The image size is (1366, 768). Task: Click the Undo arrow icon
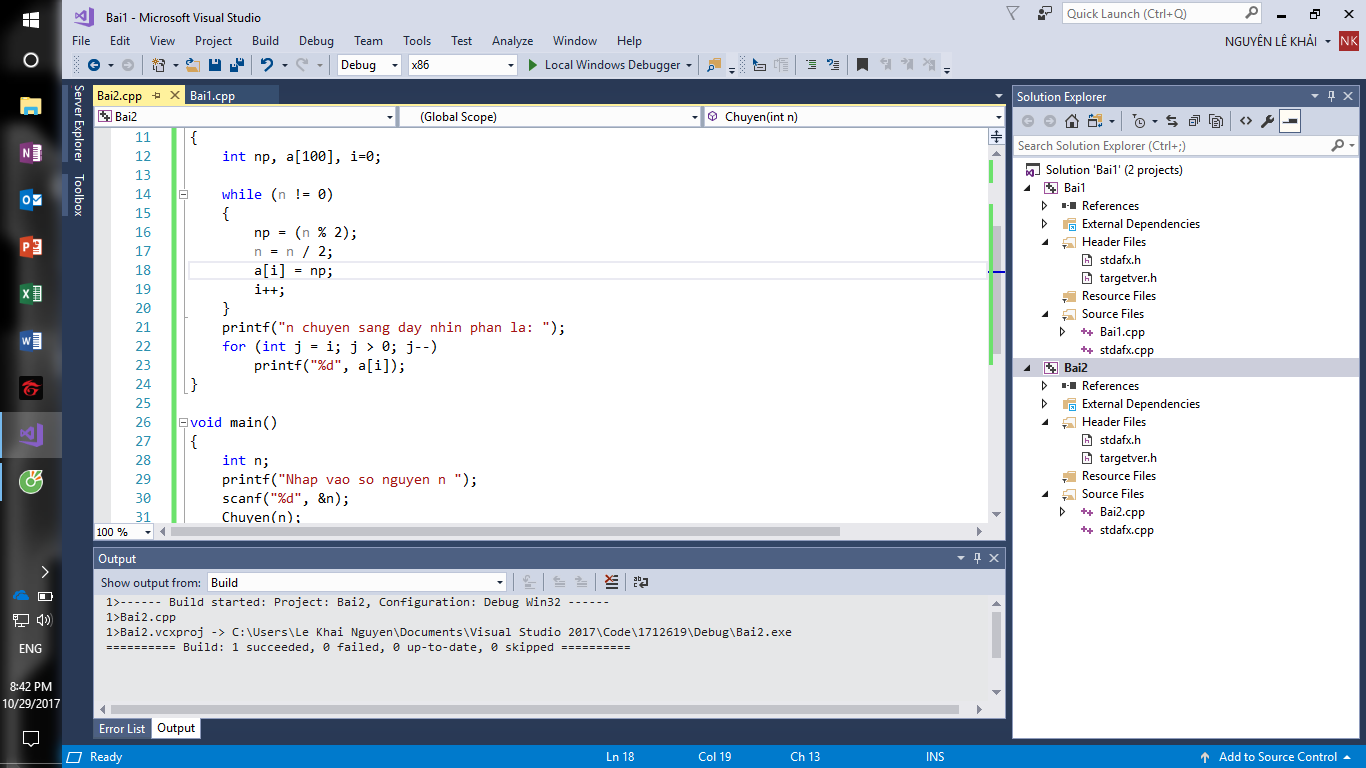click(x=266, y=65)
